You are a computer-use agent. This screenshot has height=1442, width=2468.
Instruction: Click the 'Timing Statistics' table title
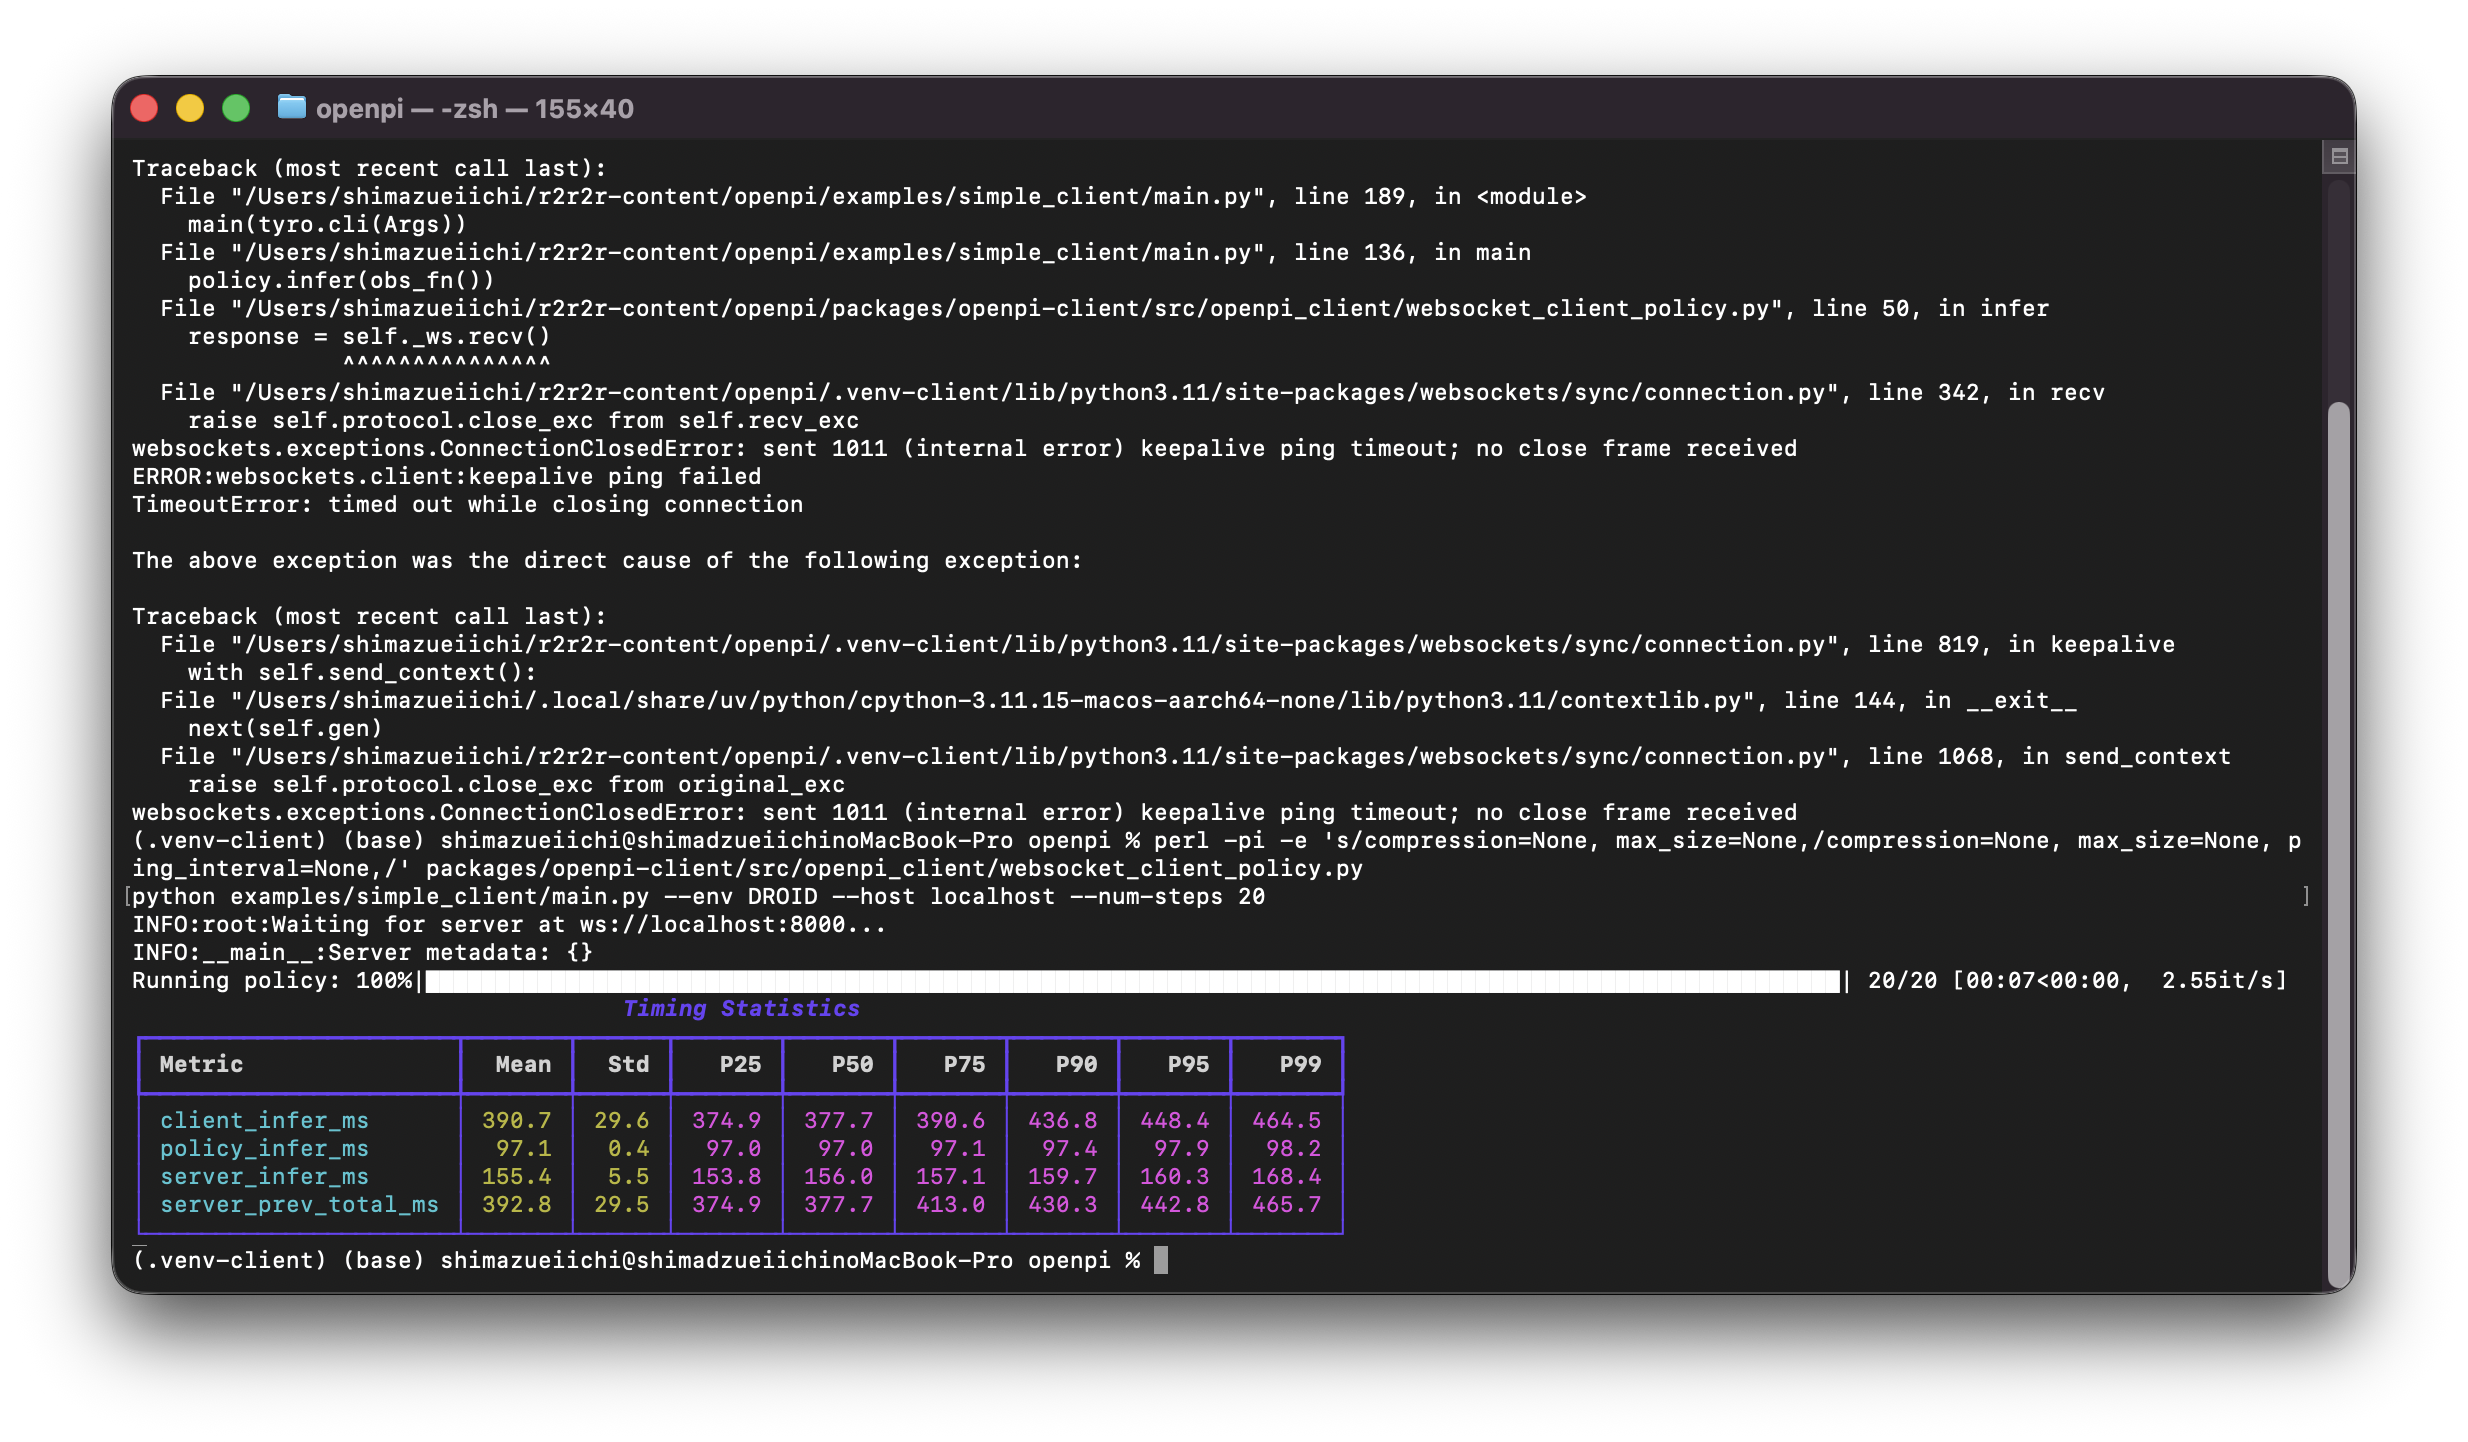pos(741,1008)
